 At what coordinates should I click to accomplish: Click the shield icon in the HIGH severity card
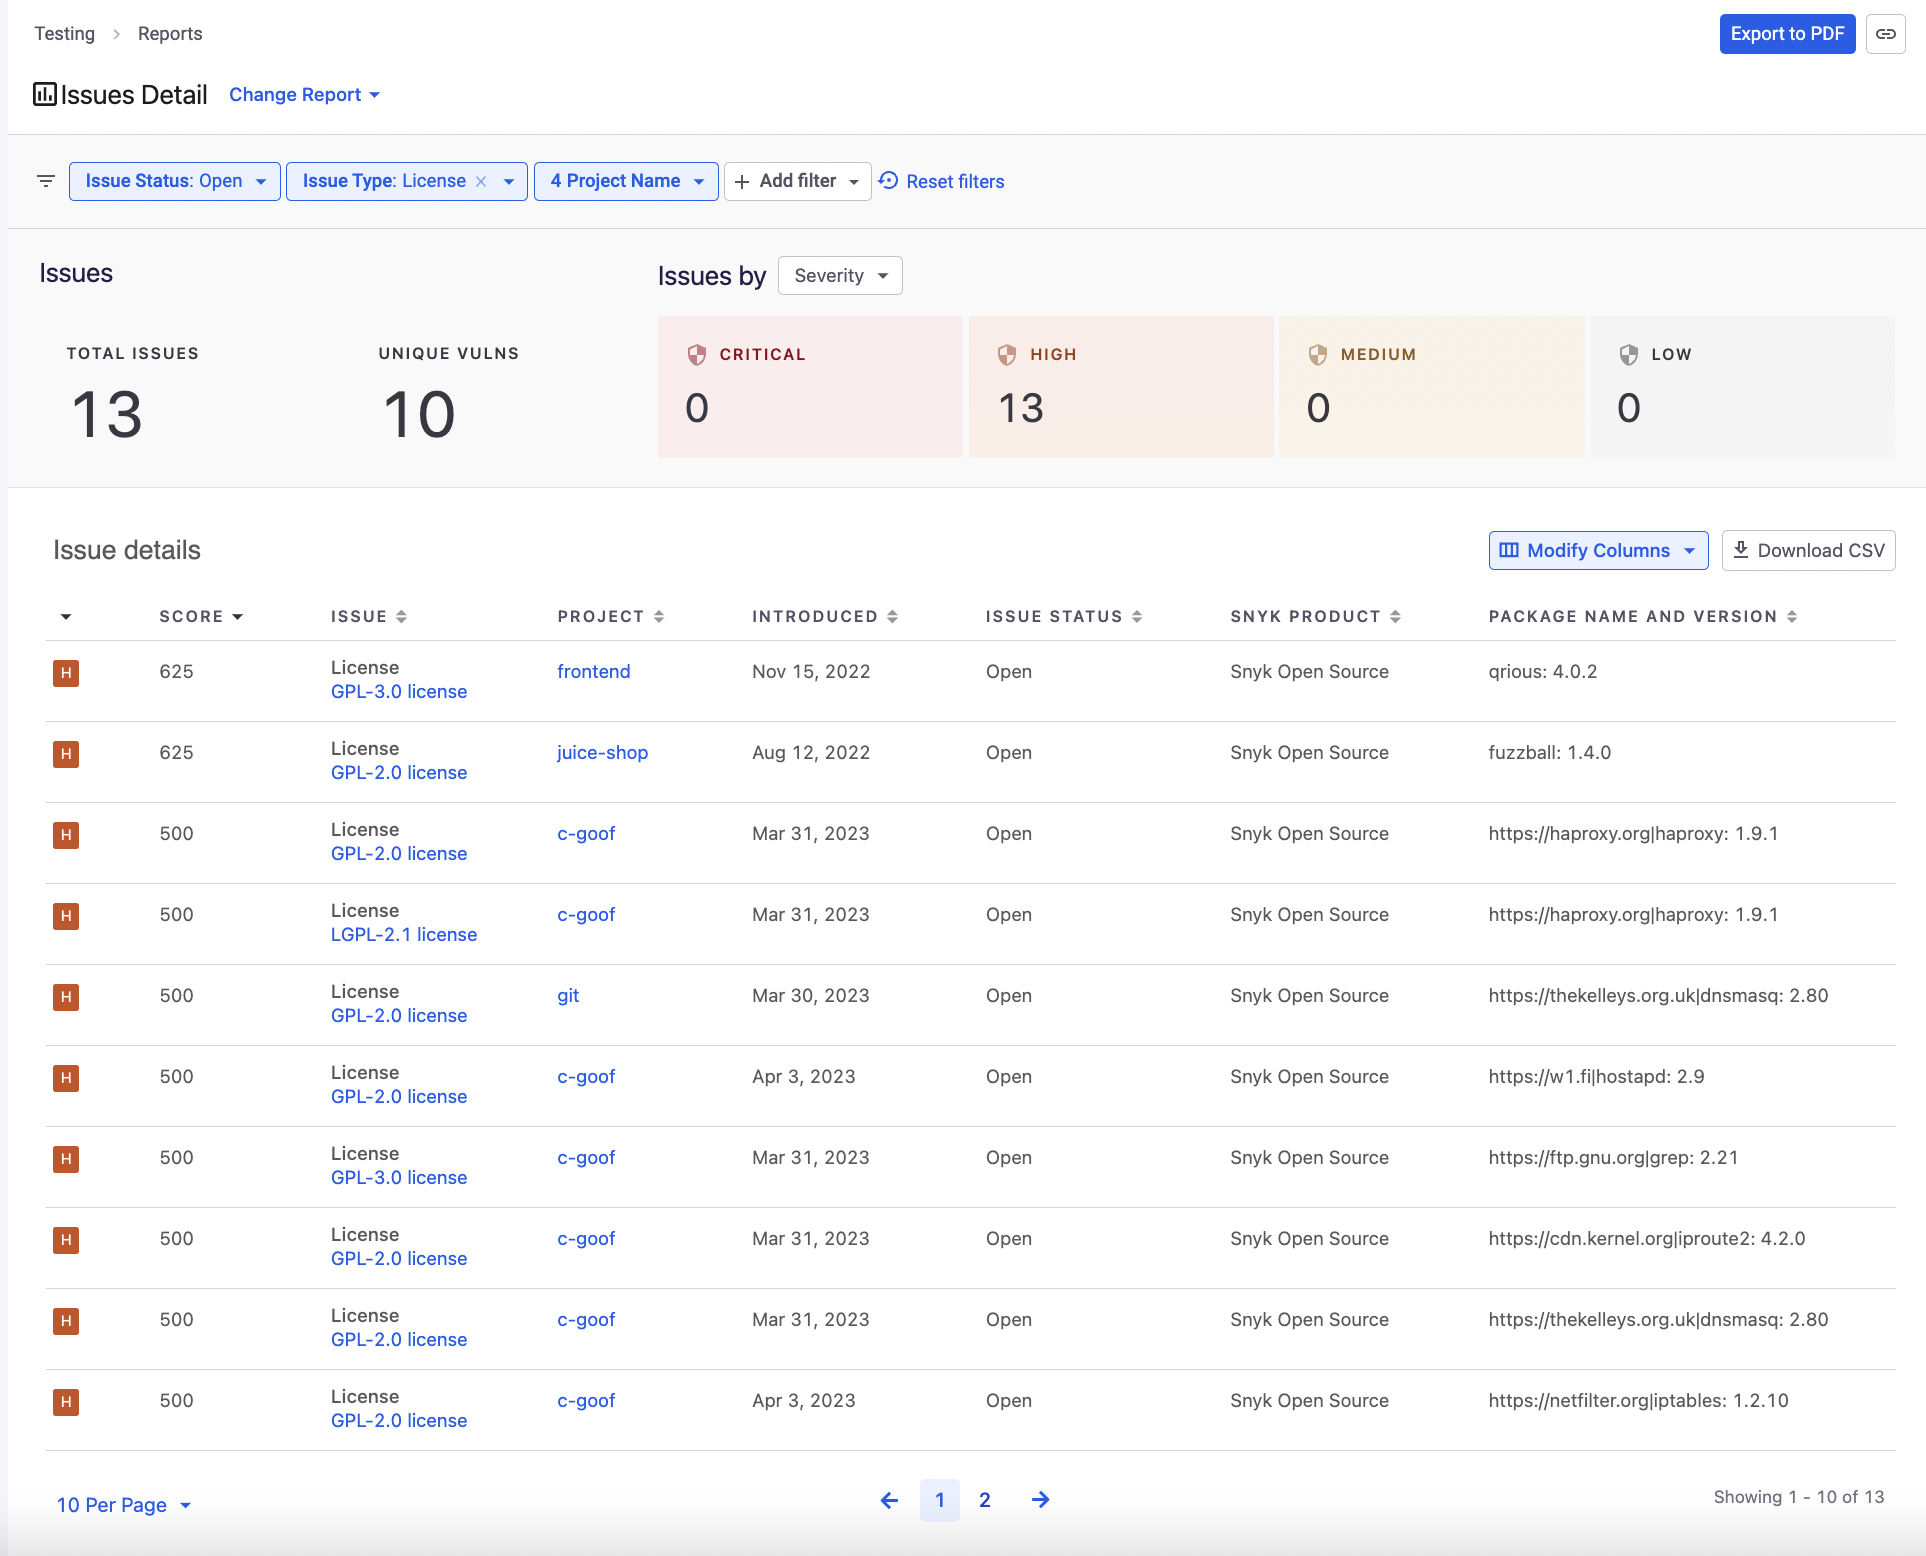click(1006, 354)
